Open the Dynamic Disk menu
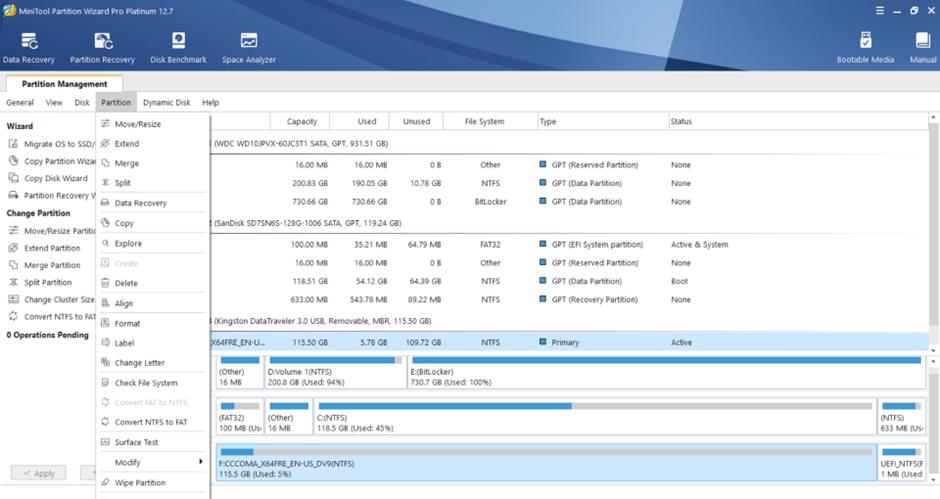This screenshot has height=499, width=940. point(166,102)
